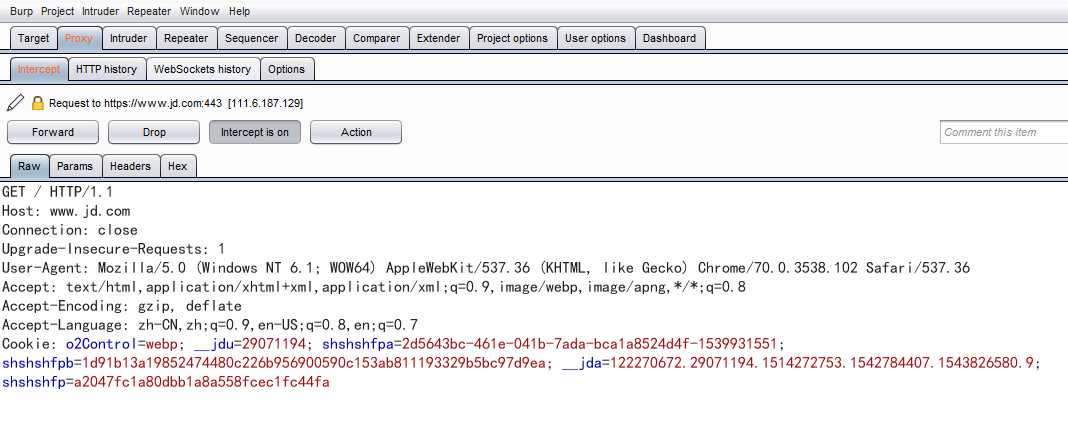Toggle the Intercept is on button
Screen dimensions: 1068x423
(x=255, y=132)
